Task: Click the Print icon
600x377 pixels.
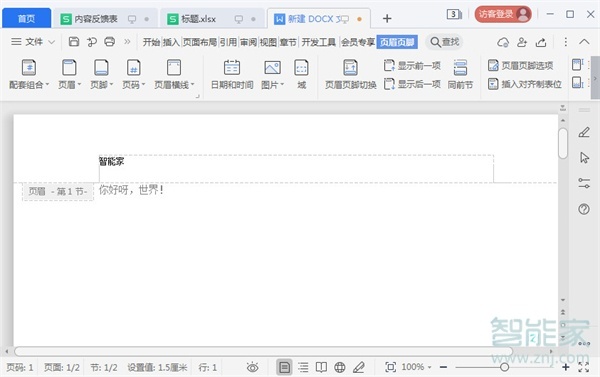Action: [x=110, y=41]
